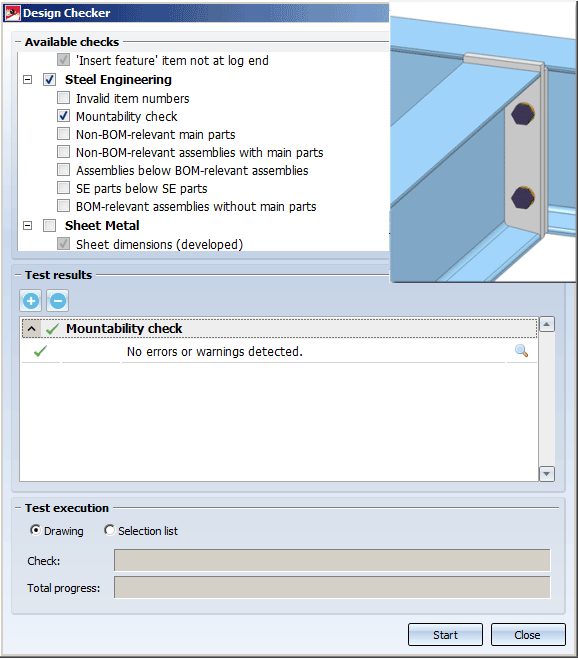Viewport: 578px width, 660px height.
Task: Click the Start button
Action: [x=445, y=634]
